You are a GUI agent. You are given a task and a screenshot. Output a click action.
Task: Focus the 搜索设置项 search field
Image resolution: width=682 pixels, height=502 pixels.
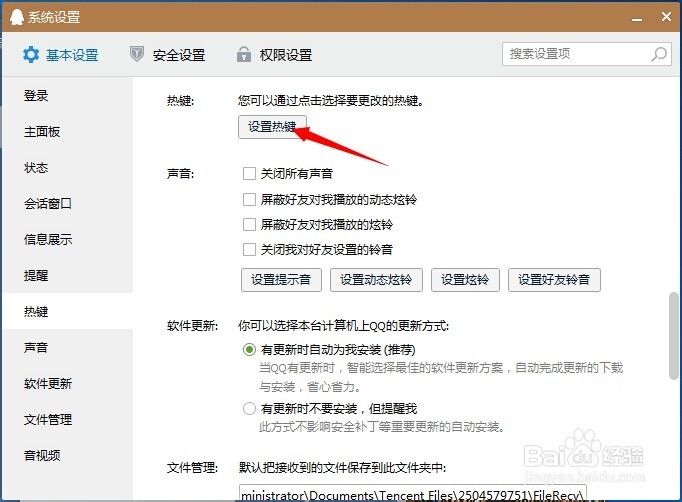(587, 54)
